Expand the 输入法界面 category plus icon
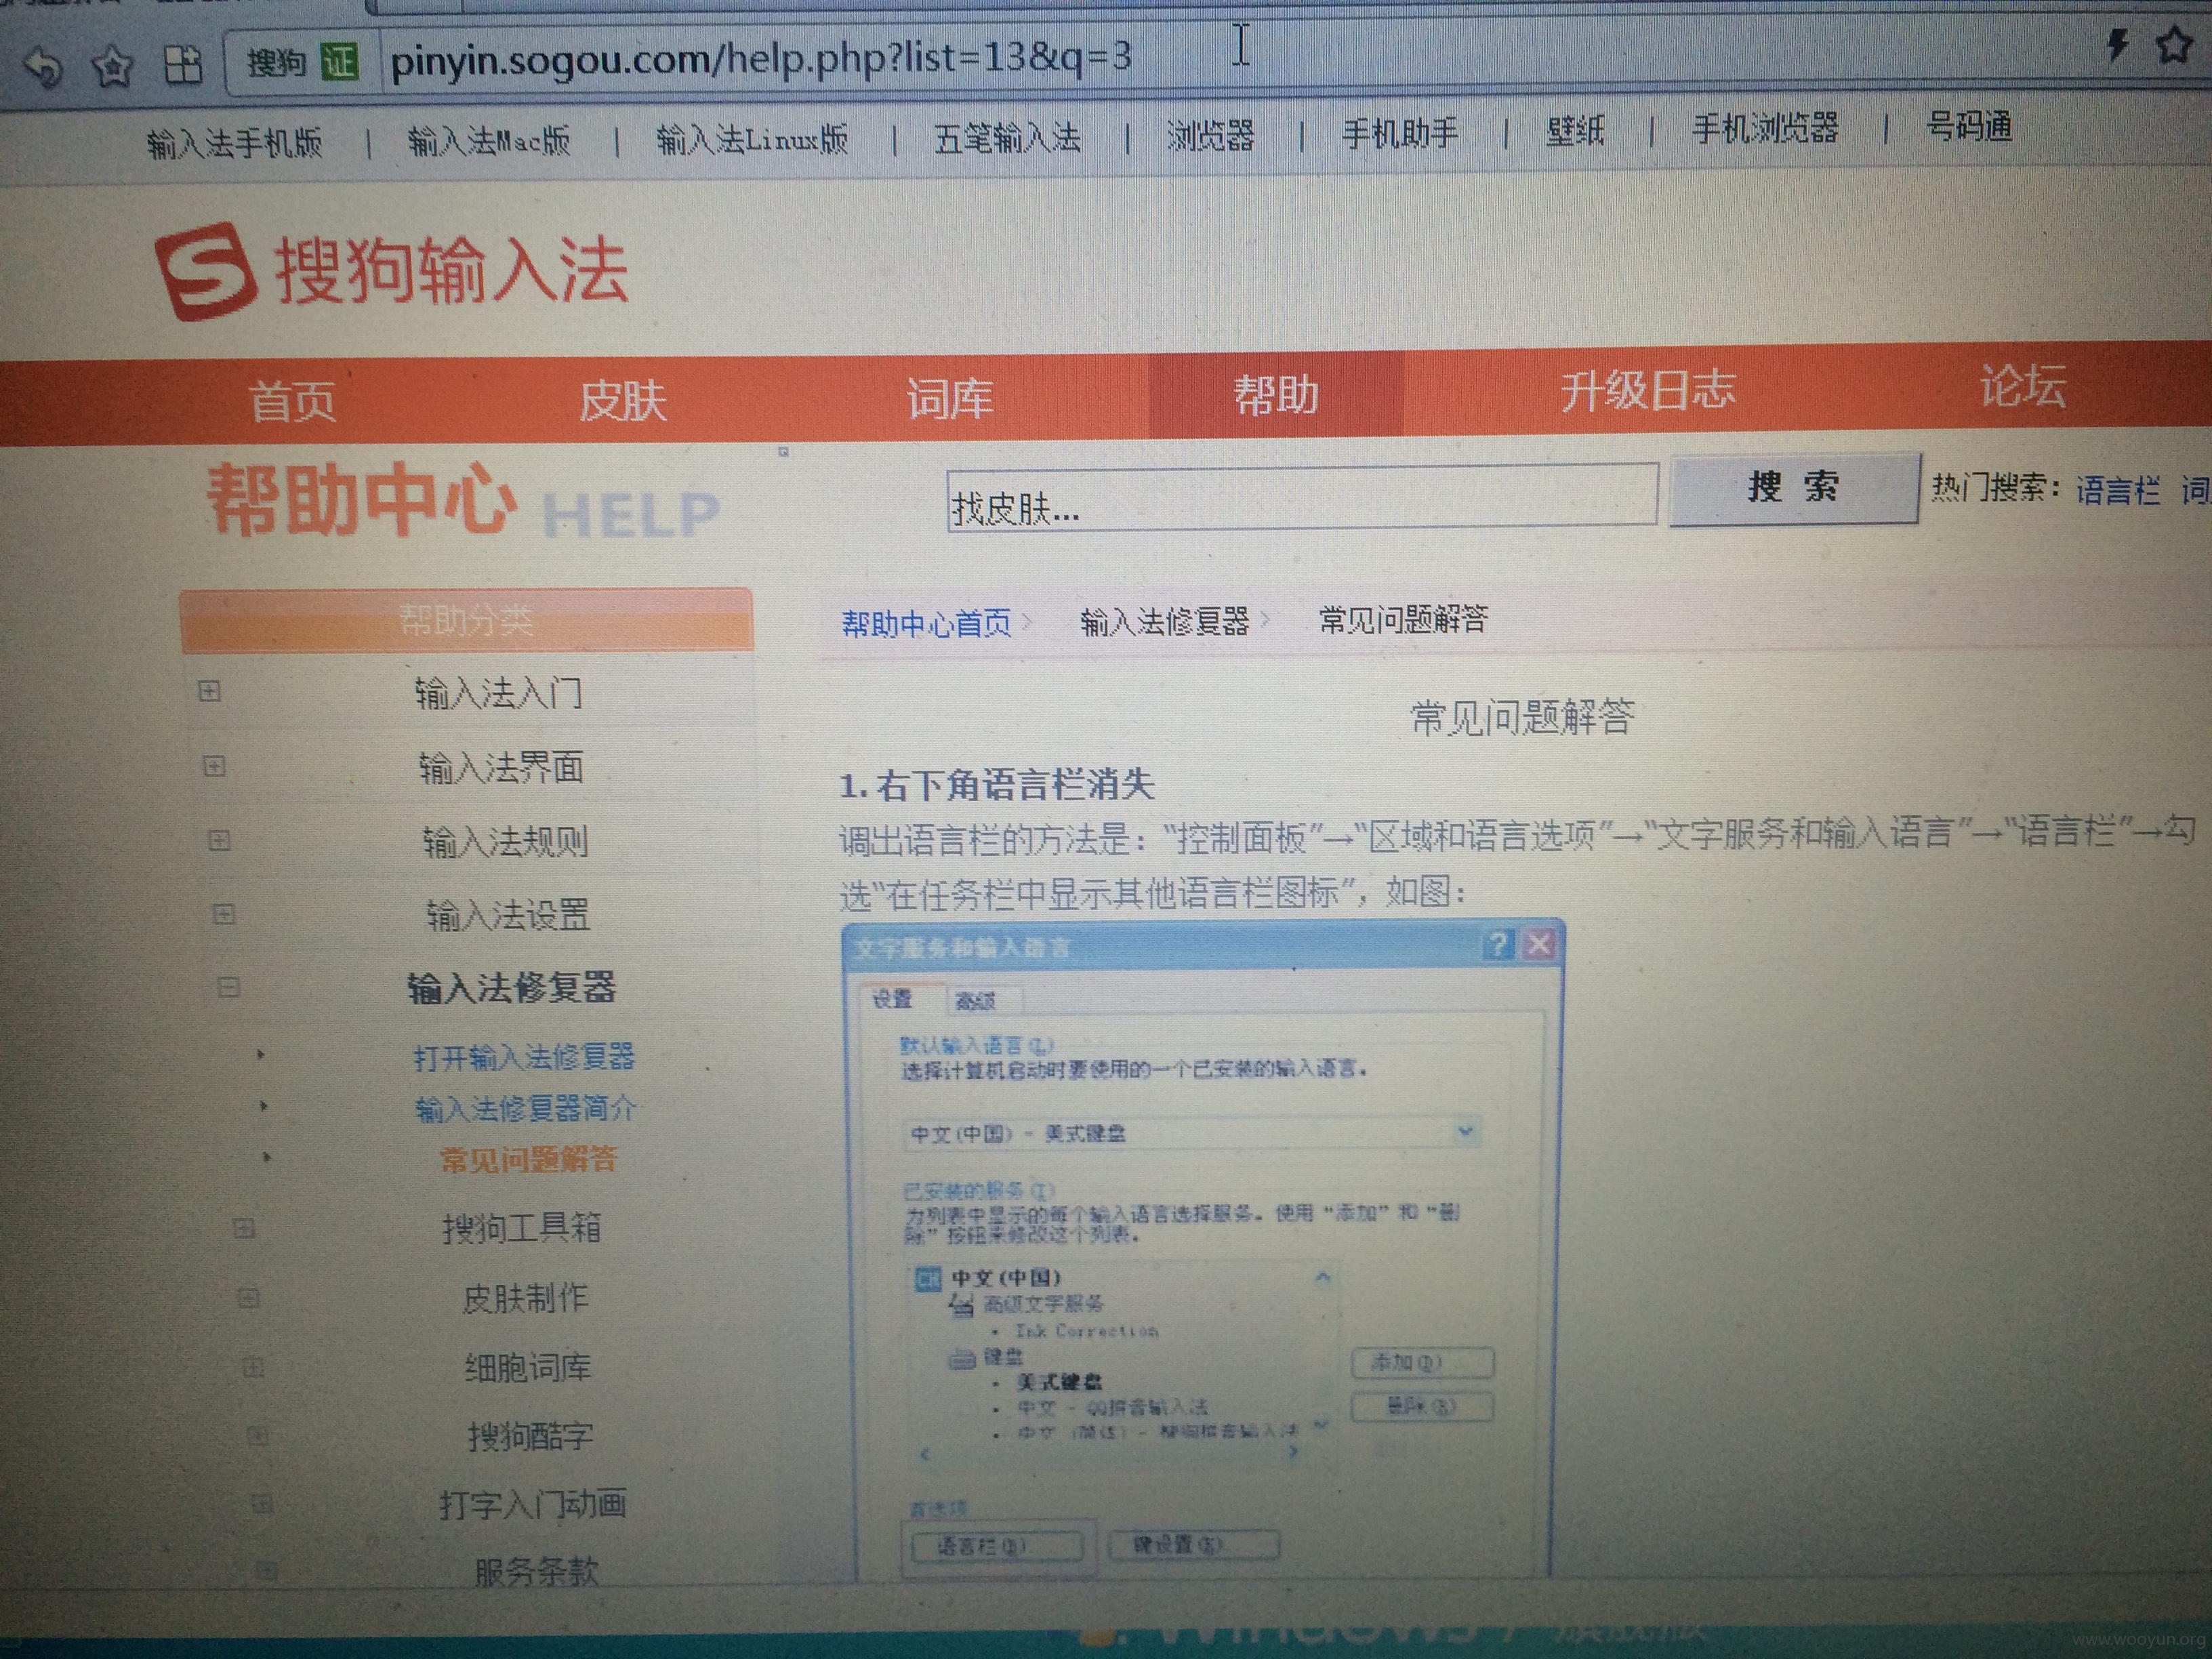Screen dimensions: 2212x1659 tap(214, 766)
